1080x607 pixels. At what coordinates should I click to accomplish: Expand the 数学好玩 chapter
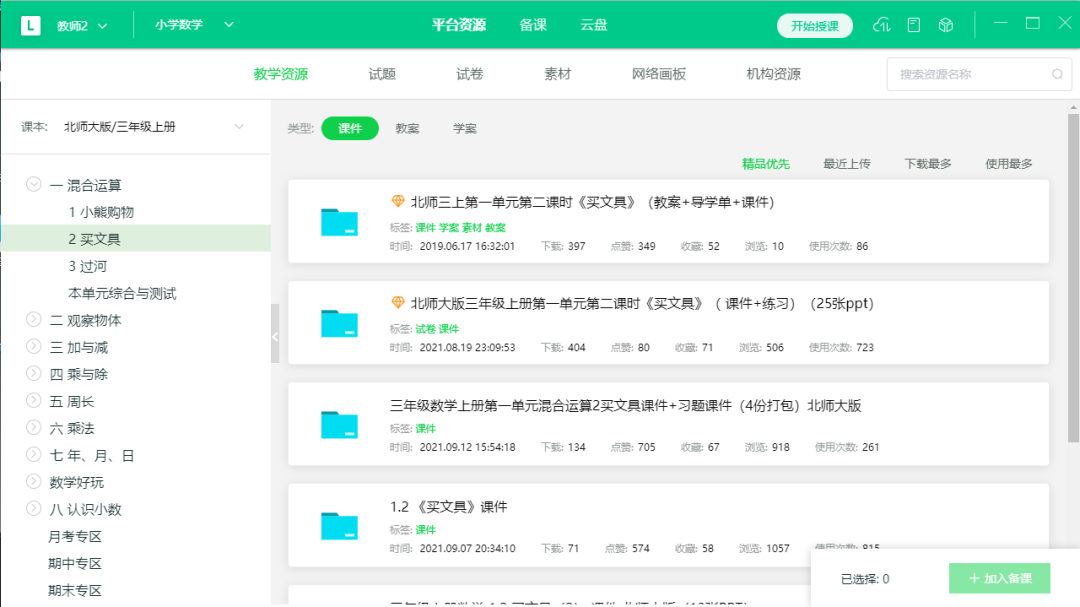point(33,481)
